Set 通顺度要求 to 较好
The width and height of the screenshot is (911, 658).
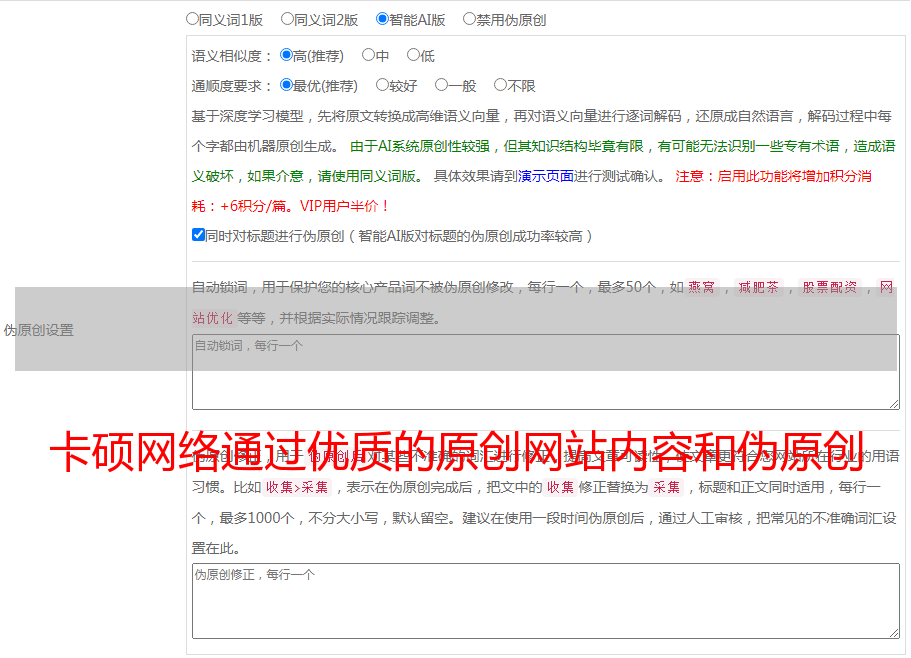pyautogui.click(x=382, y=85)
